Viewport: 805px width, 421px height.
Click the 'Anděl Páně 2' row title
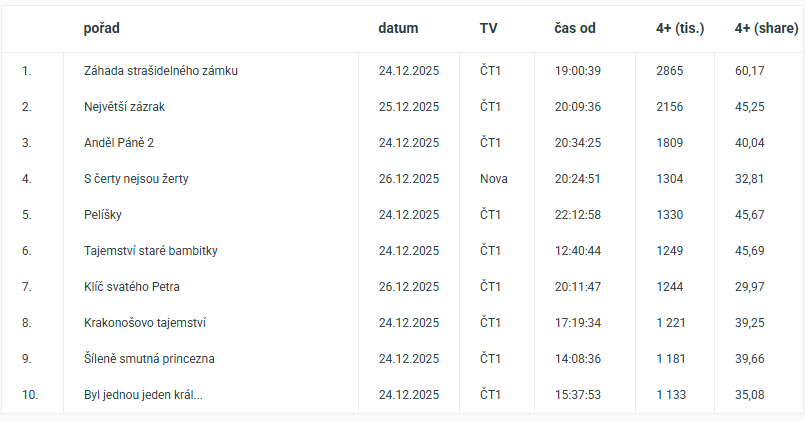click(x=119, y=143)
